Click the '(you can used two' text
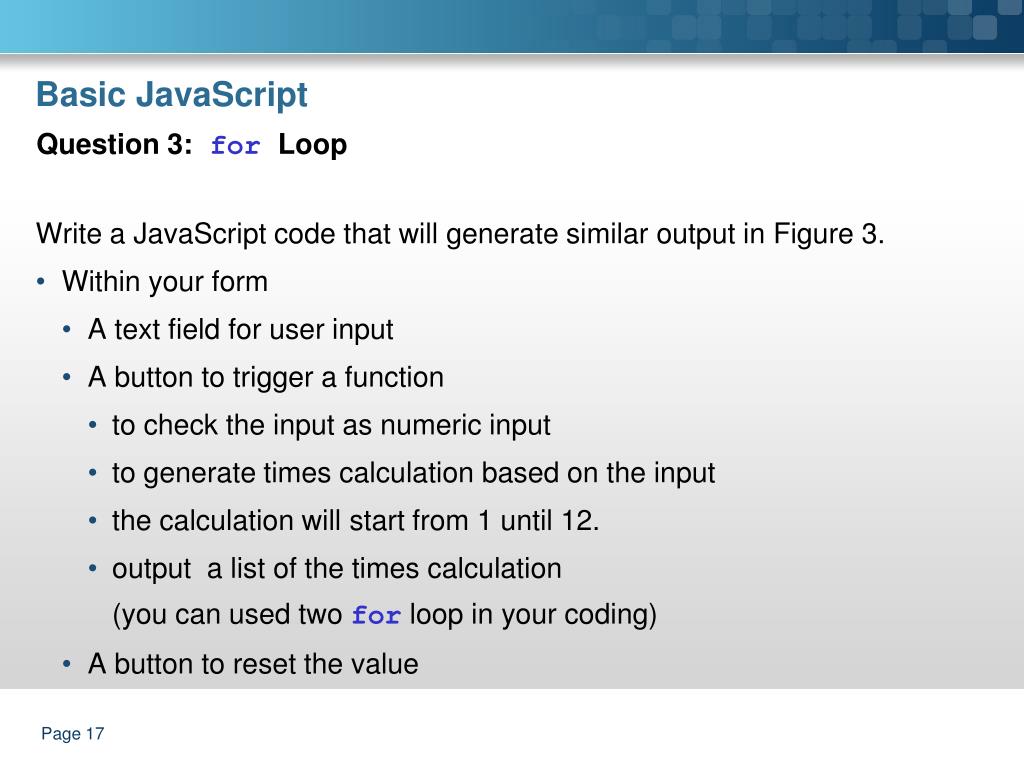Viewport: 1024px width, 768px height. 227,615
